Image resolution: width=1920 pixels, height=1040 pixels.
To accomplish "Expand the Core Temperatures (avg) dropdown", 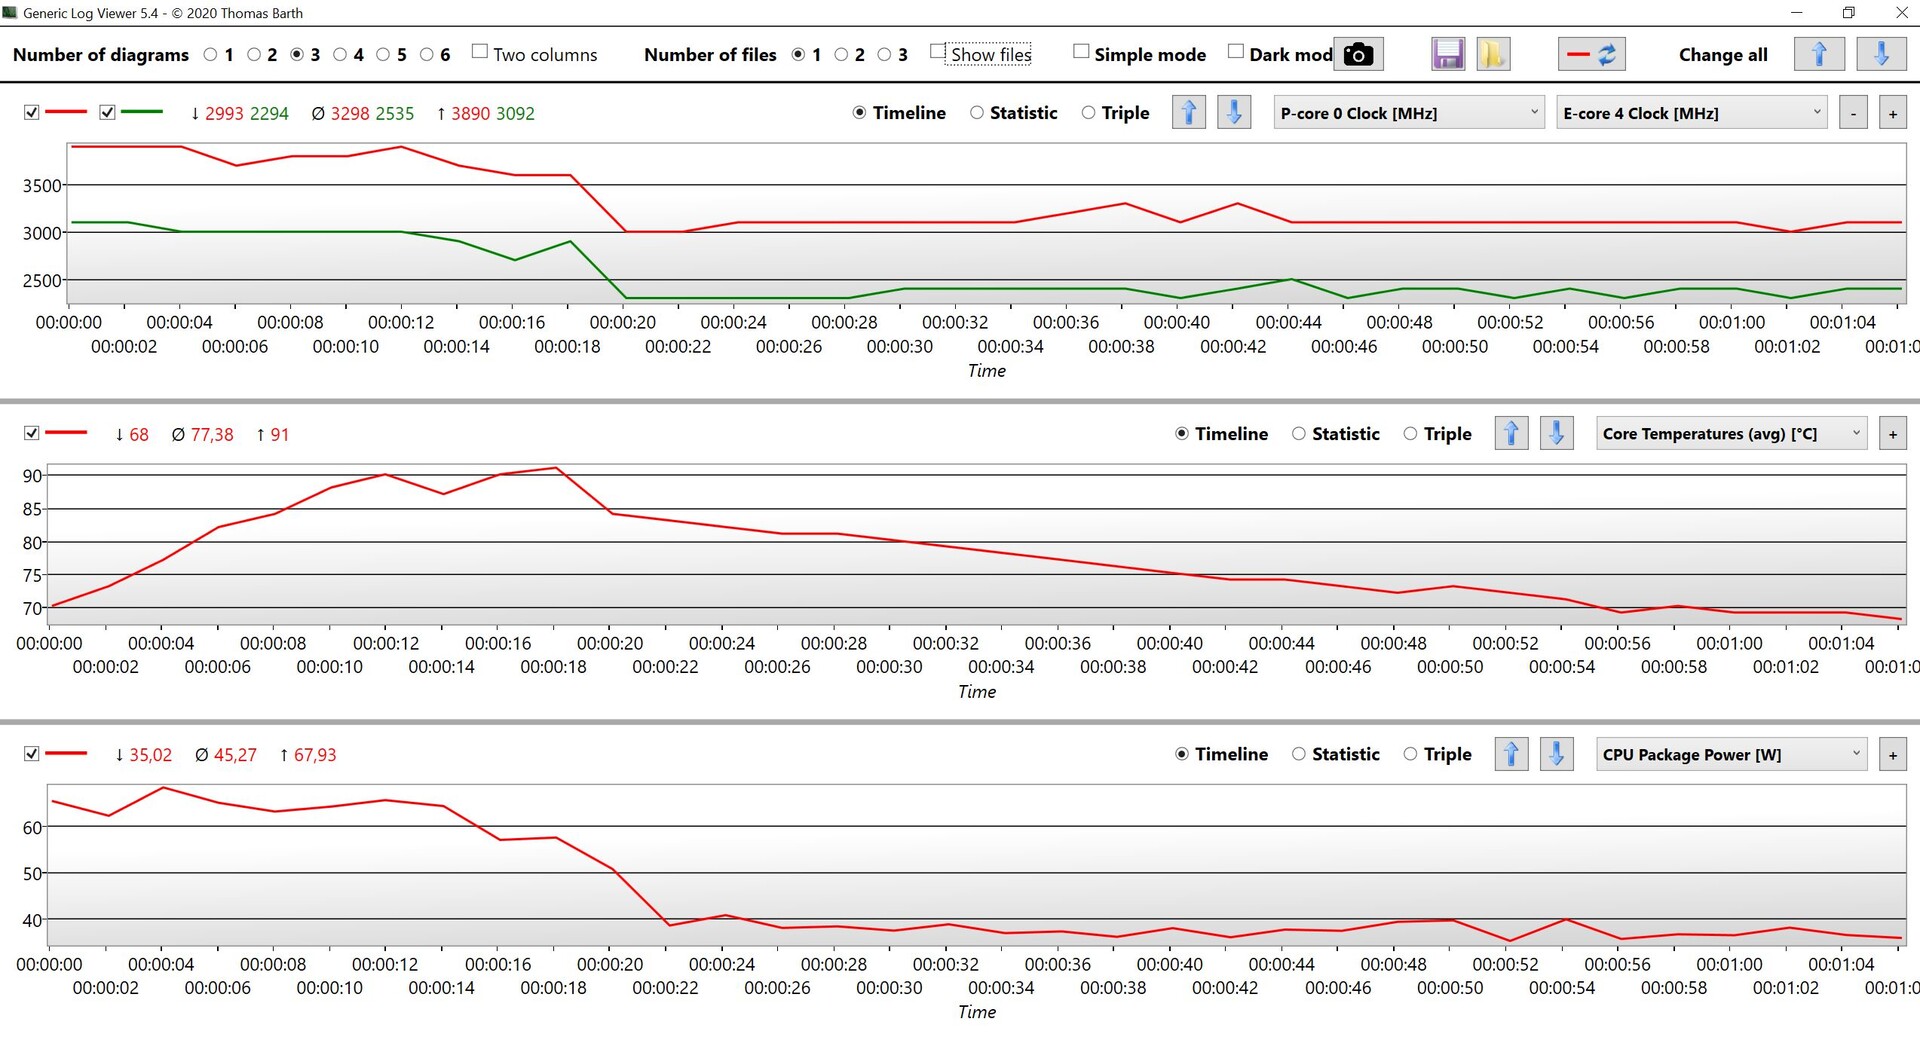I will coord(1730,434).
